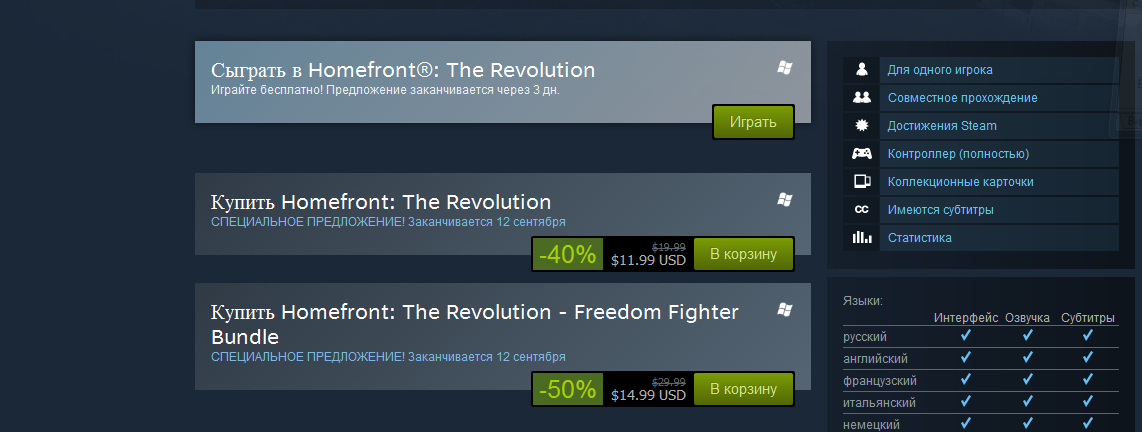Click the gamepad controller icon
Viewport: 1142px width, 432px height.
coord(861,154)
